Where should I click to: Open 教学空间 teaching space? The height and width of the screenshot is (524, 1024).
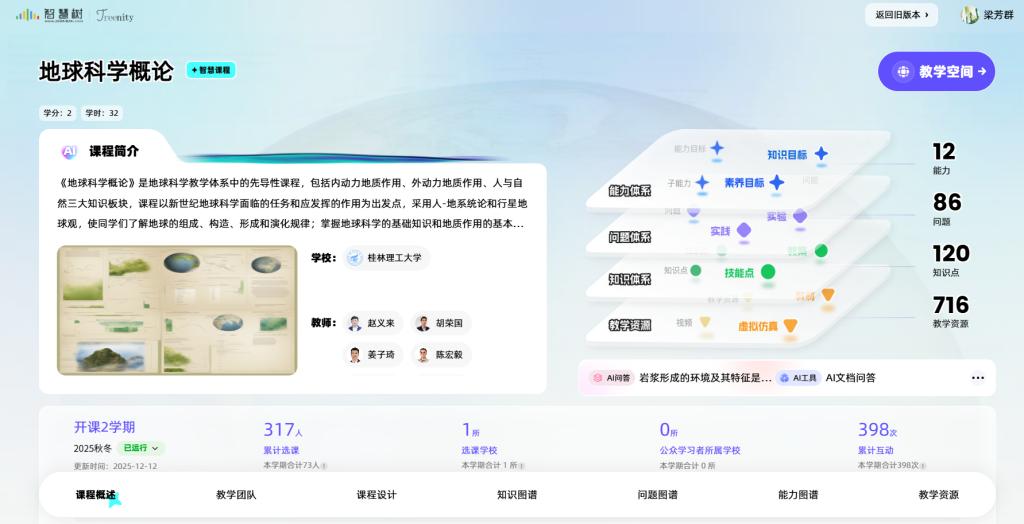point(936,72)
